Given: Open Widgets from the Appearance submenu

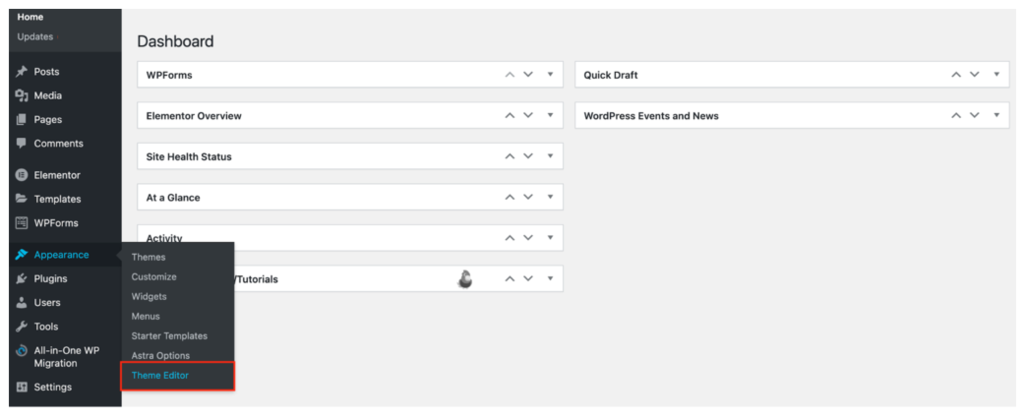Looking at the screenshot, I should [x=149, y=297].
